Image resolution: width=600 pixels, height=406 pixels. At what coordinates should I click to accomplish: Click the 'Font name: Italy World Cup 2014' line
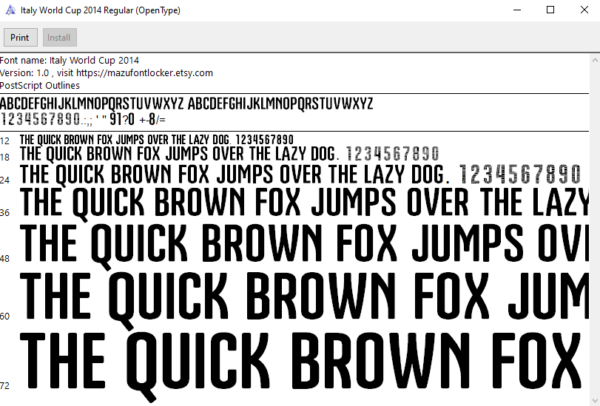pos(69,60)
